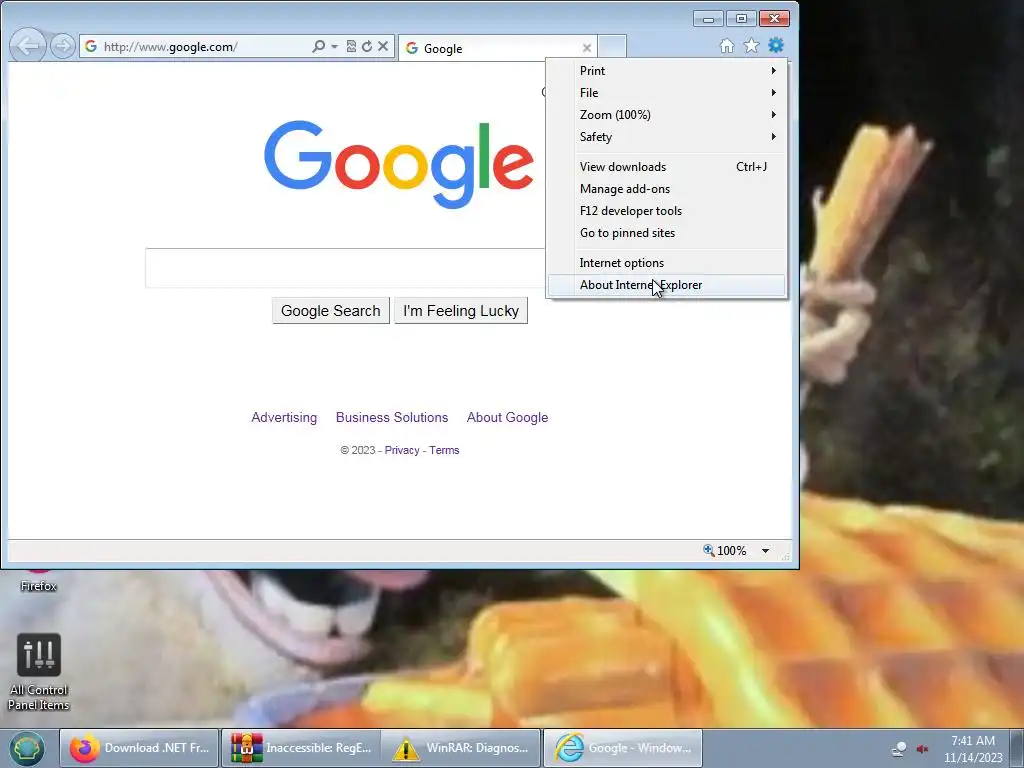This screenshot has width=1024, height=768.
Task: Select About Internet Explorer
Action: click(667, 285)
